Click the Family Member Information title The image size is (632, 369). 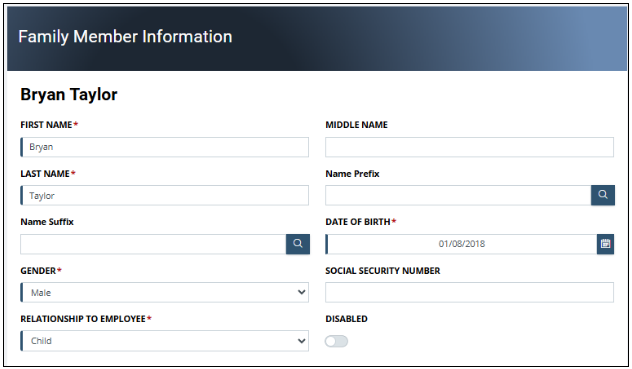pyautogui.click(x=125, y=37)
